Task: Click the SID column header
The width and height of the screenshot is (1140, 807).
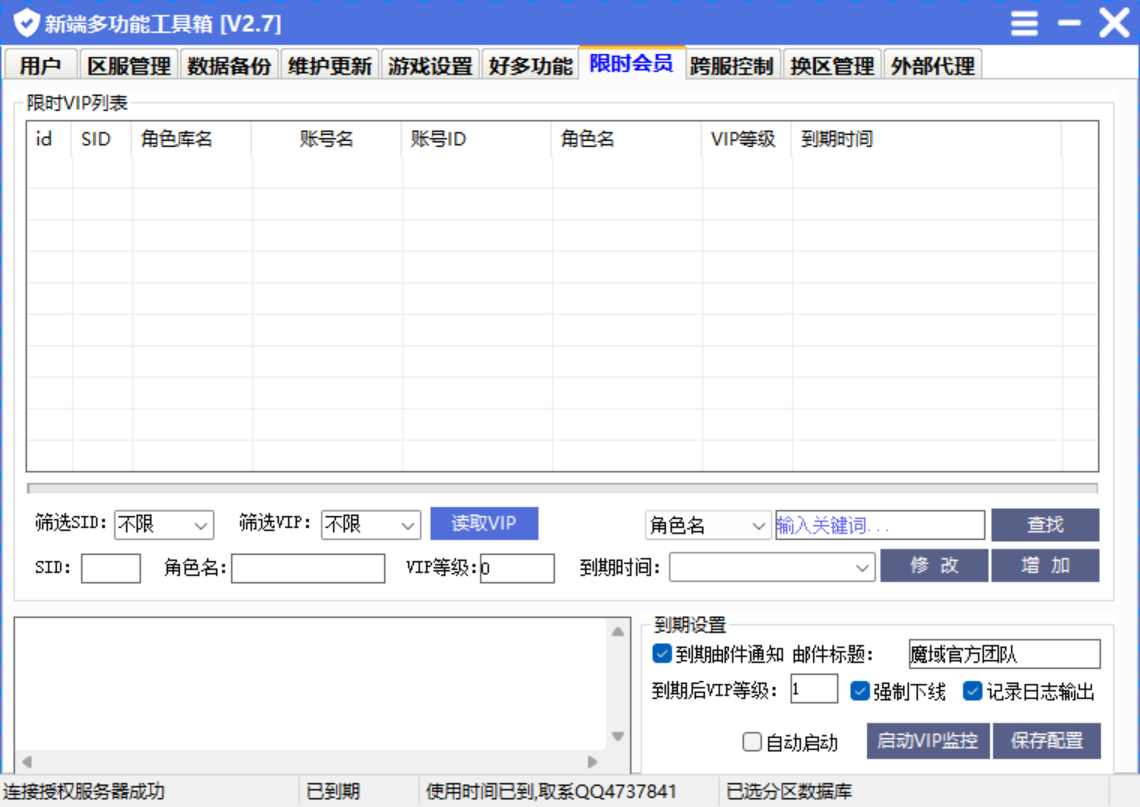Action: tap(102, 139)
